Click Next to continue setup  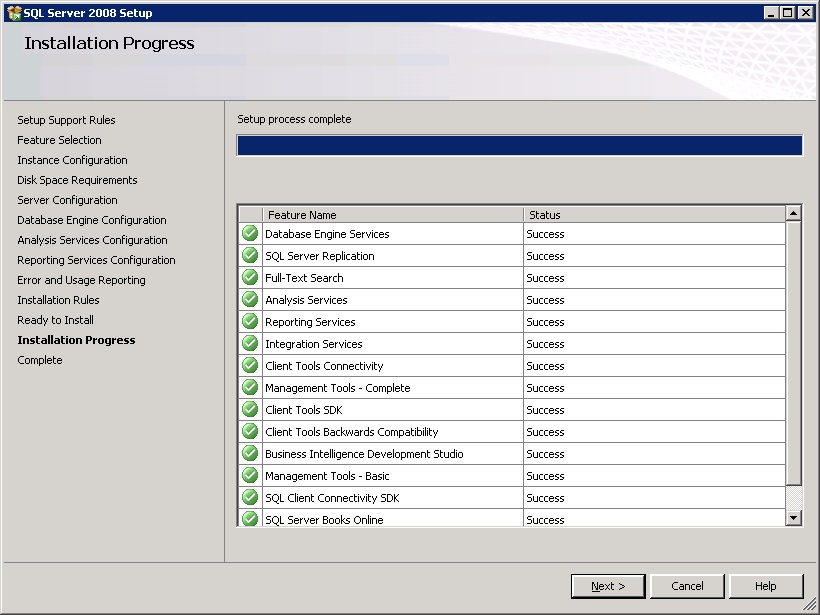(x=608, y=586)
